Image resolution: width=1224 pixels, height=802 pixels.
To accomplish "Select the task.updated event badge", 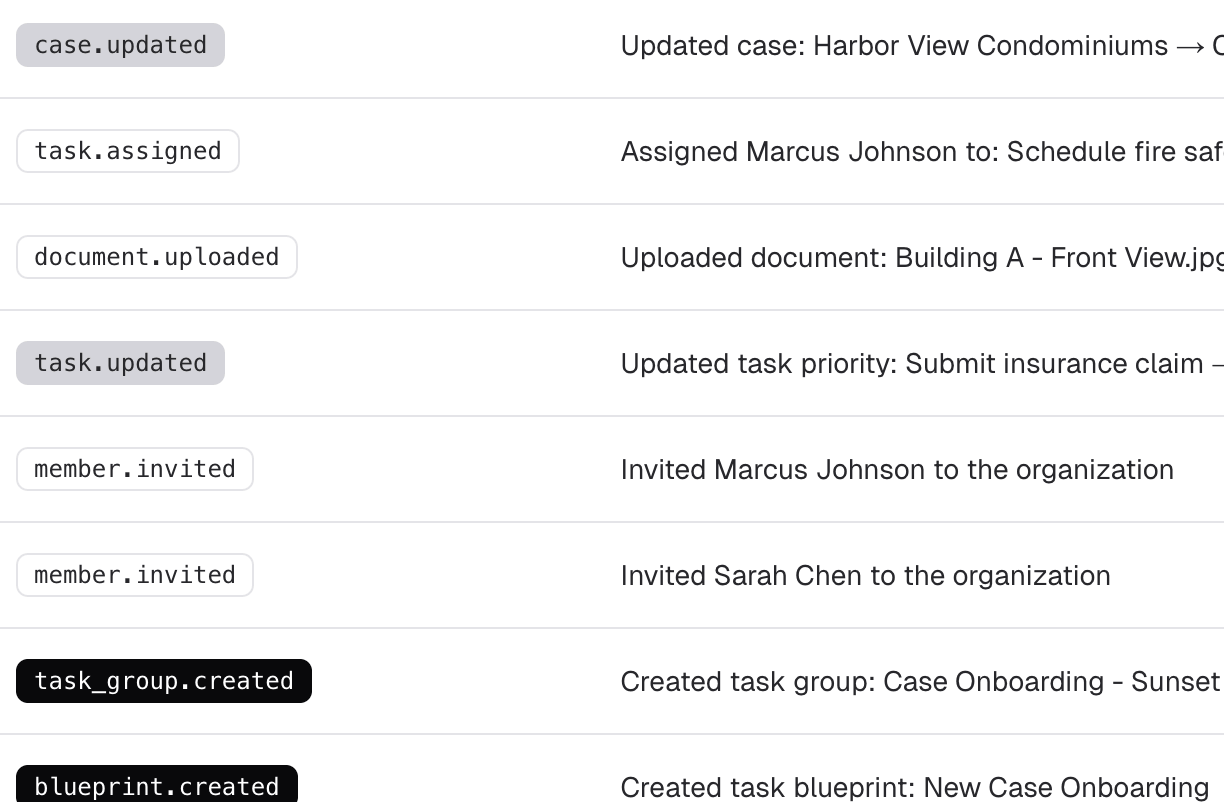I will click(120, 363).
